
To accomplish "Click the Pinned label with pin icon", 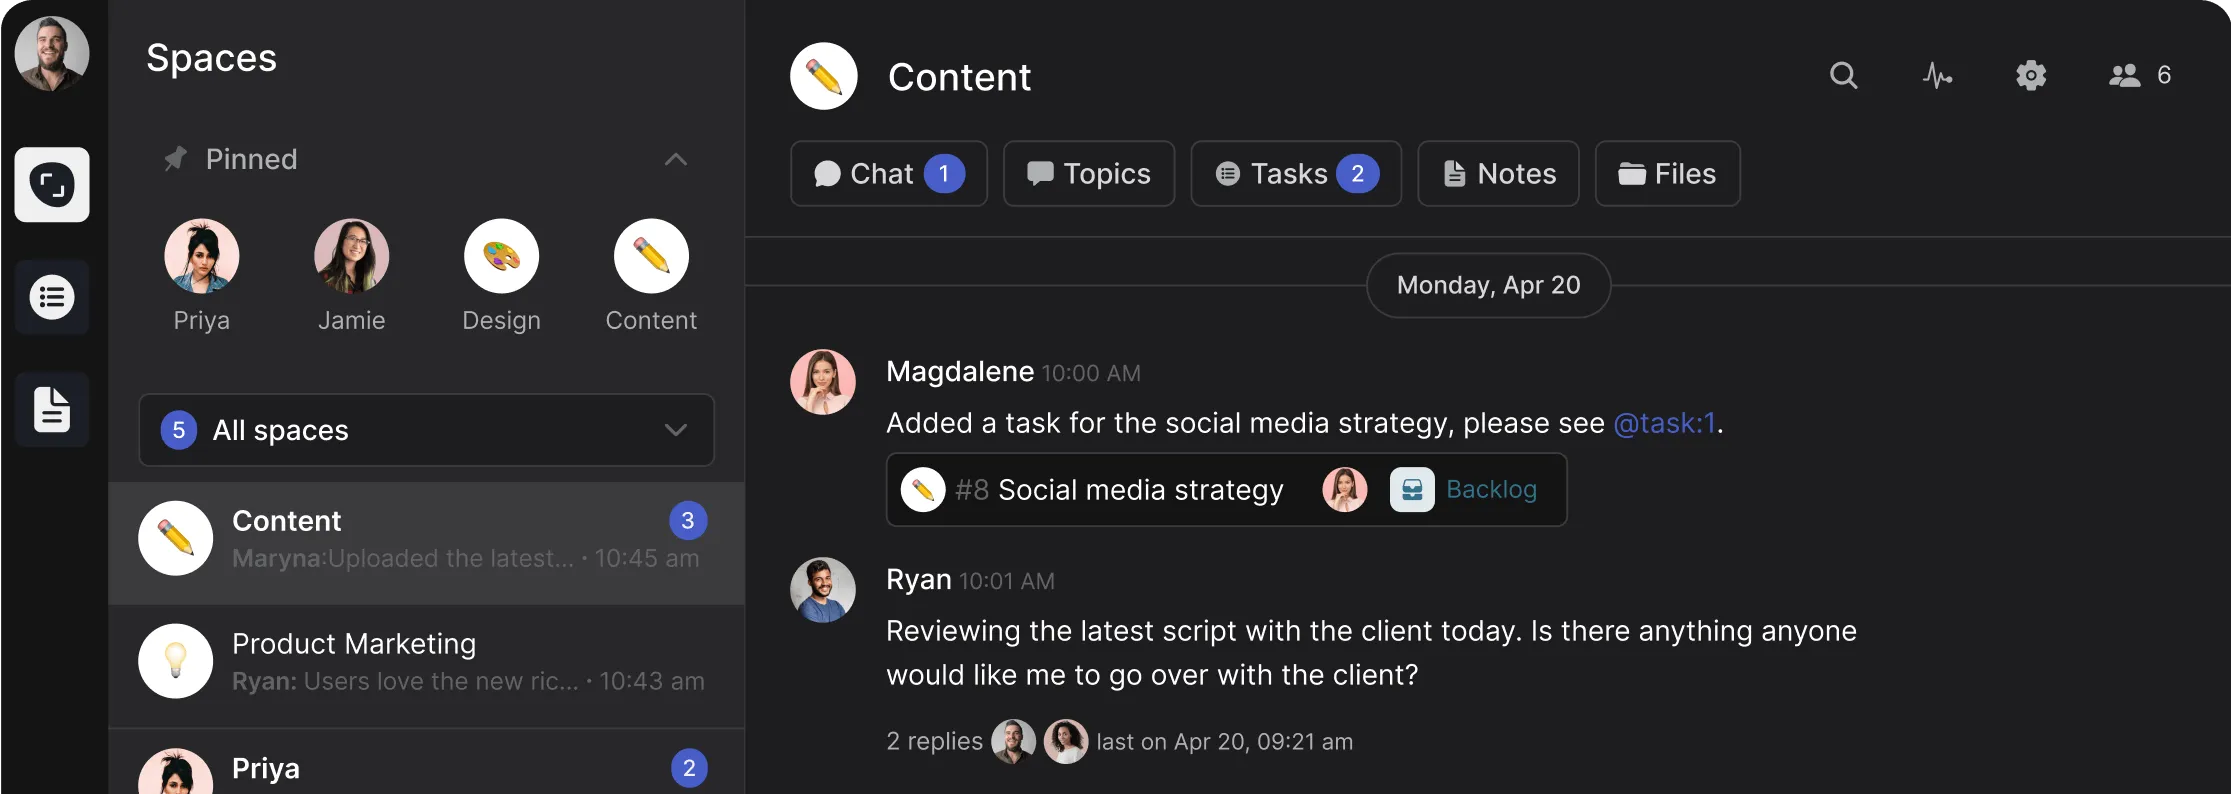I will point(231,159).
